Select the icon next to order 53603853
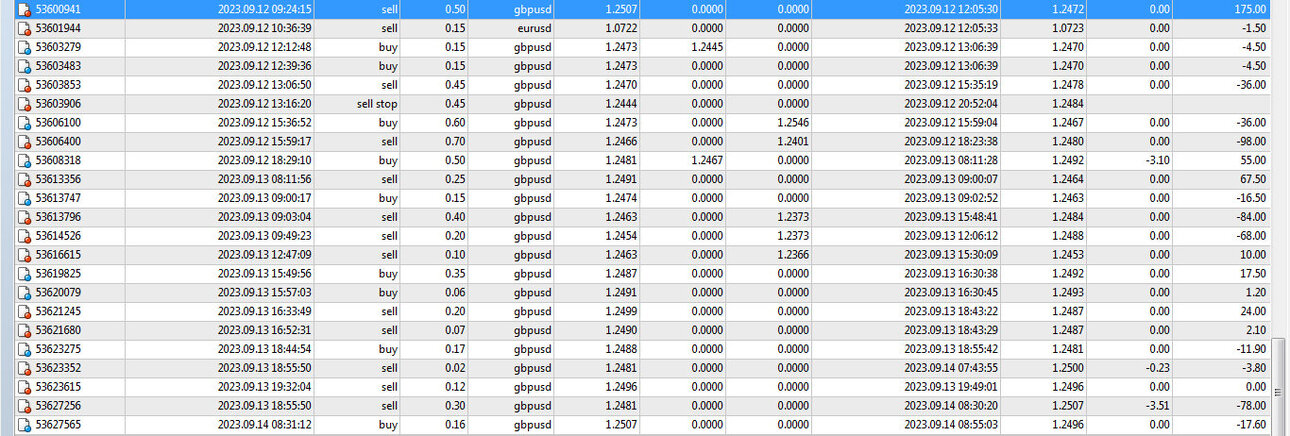This screenshot has height=436, width=1290. tap(24, 85)
